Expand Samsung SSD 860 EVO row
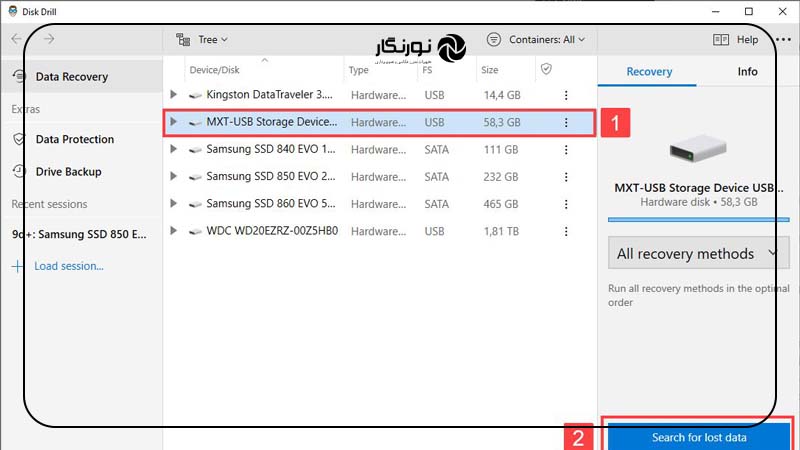 pos(173,203)
